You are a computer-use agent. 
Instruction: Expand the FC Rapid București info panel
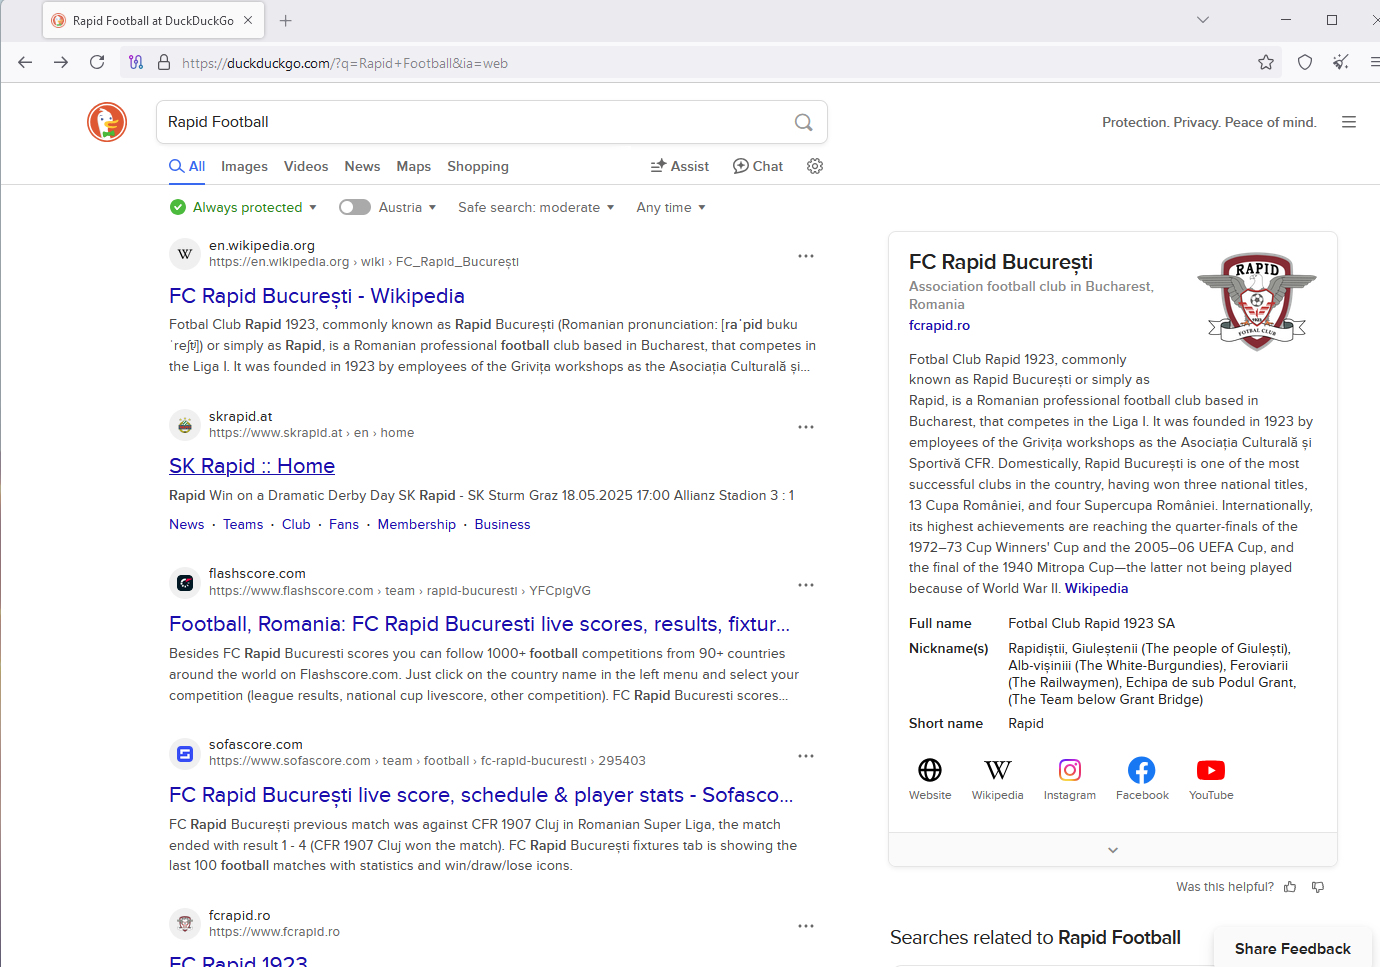[1113, 850]
